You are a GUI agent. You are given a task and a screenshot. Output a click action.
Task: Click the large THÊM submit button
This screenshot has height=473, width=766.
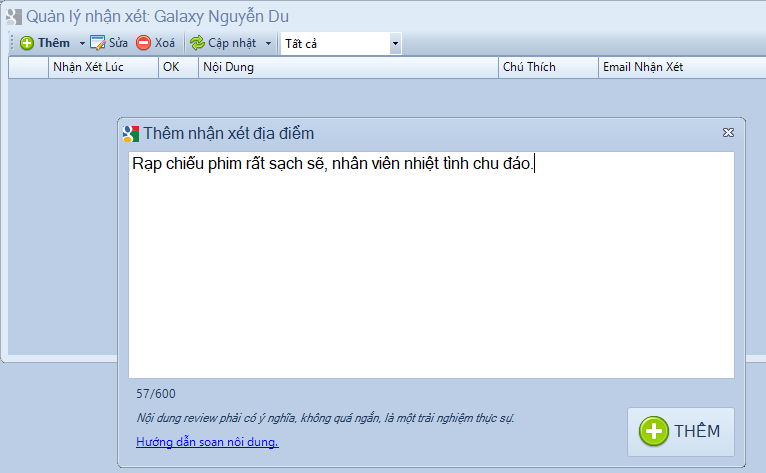681,432
